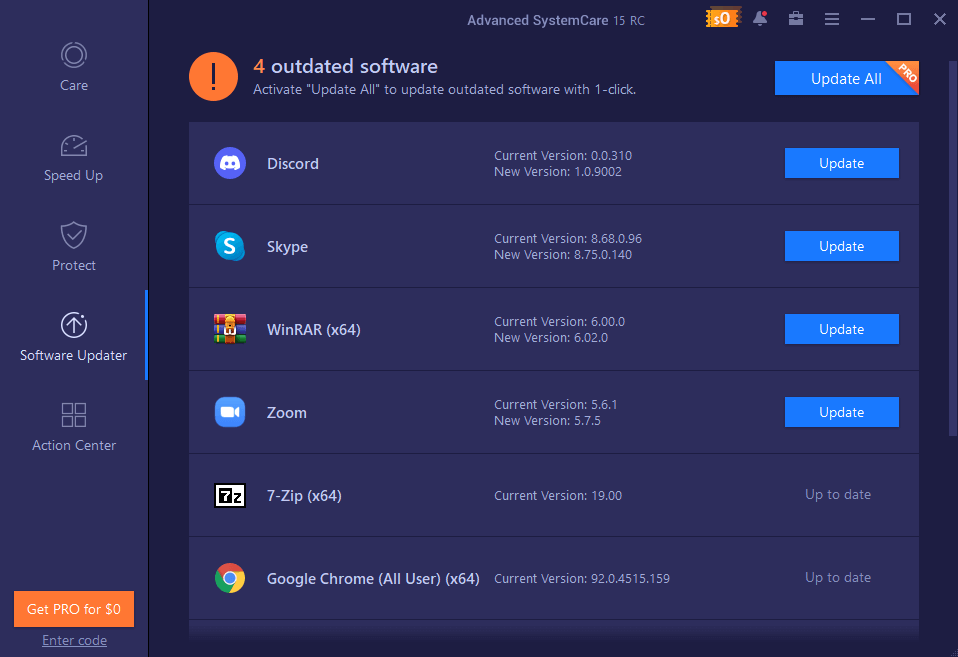Screen dimensions: 958x657
Task: Update Skype to version 8.75.0.140
Action: pyautogui.click(x=841, y=246)
